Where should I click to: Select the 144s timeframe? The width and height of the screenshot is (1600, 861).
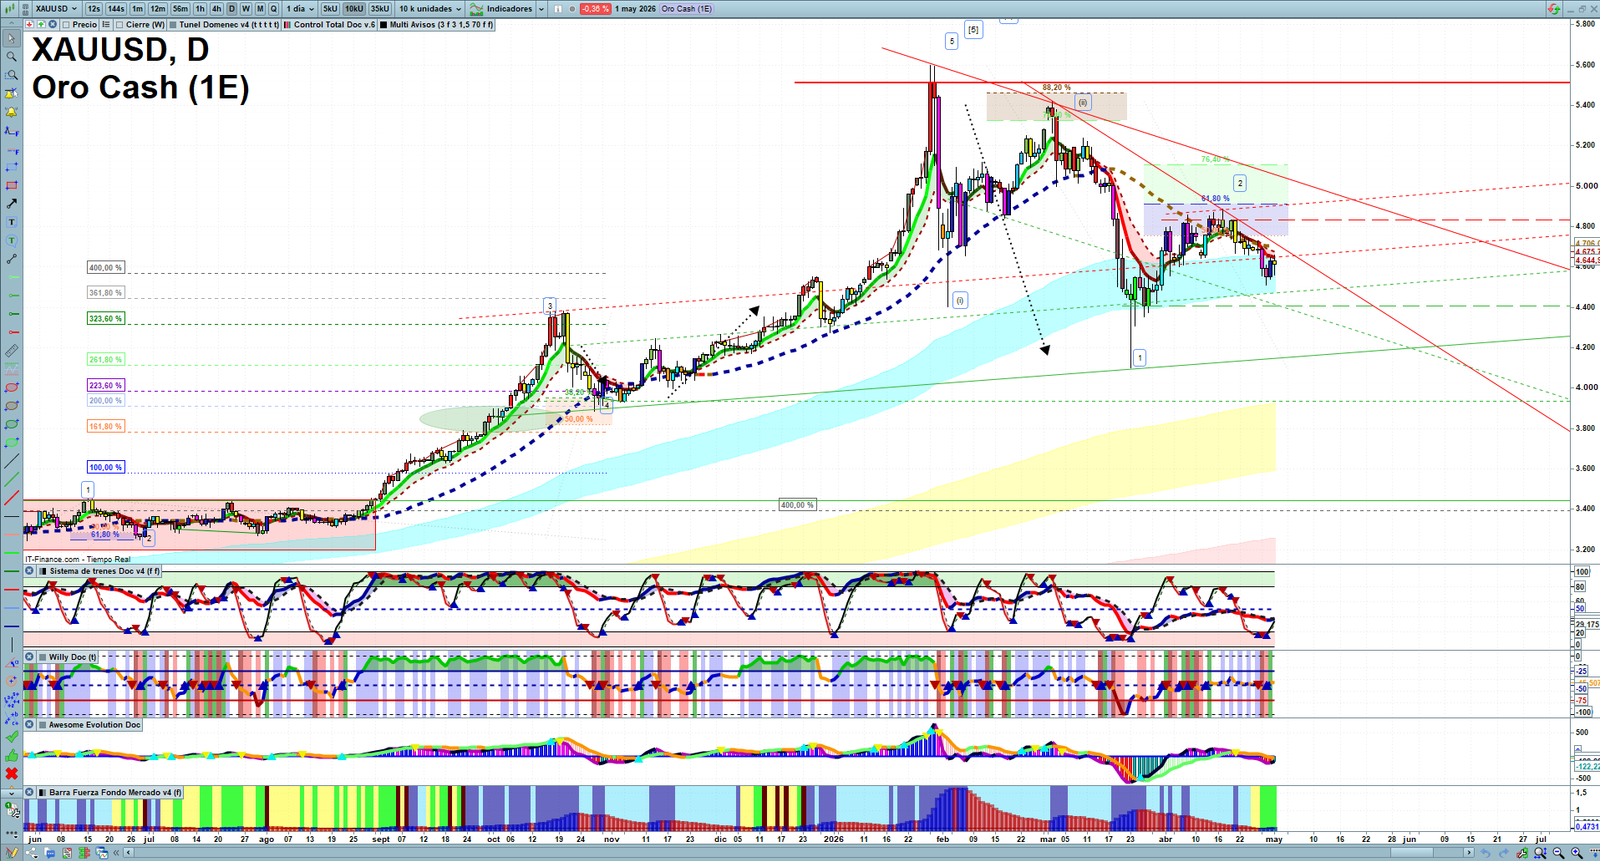click(116, 9)
